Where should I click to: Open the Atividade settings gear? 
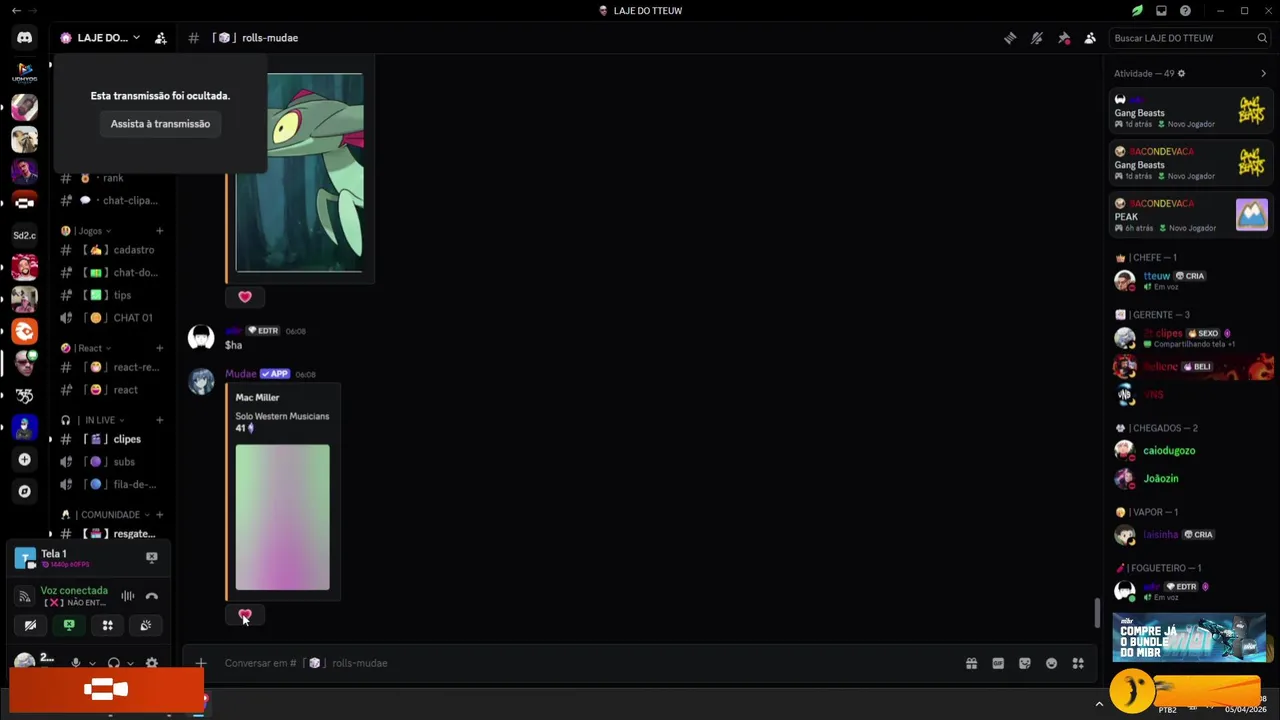[x=1181, y=74]
